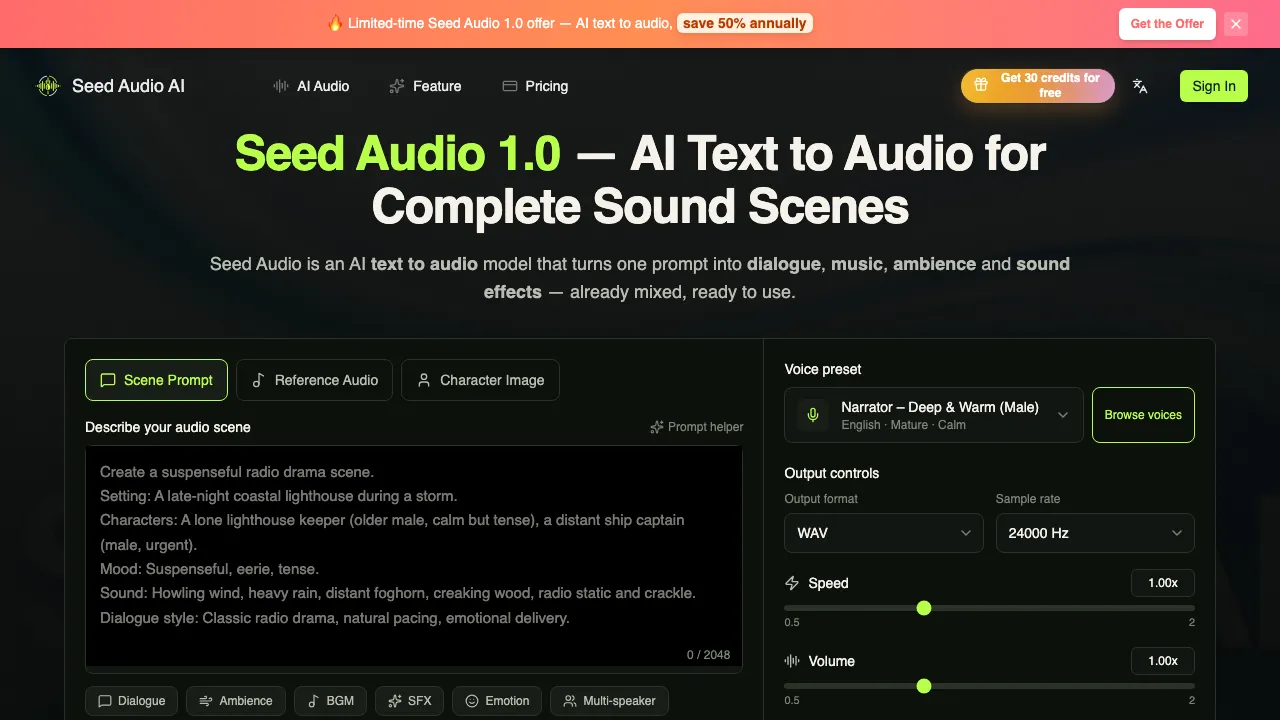
Task: Open the AI Audio menu
Action: pos(311,86)
